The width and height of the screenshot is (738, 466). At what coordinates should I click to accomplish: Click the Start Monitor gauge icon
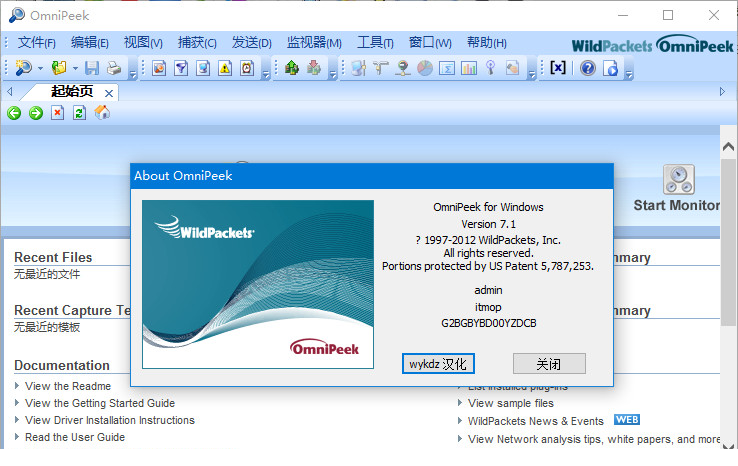tap(679, 179)
